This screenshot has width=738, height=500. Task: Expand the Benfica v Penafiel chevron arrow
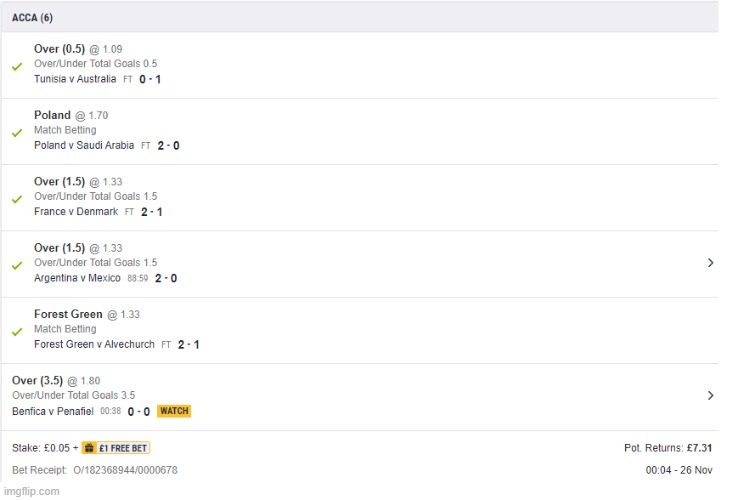(710, 396)
